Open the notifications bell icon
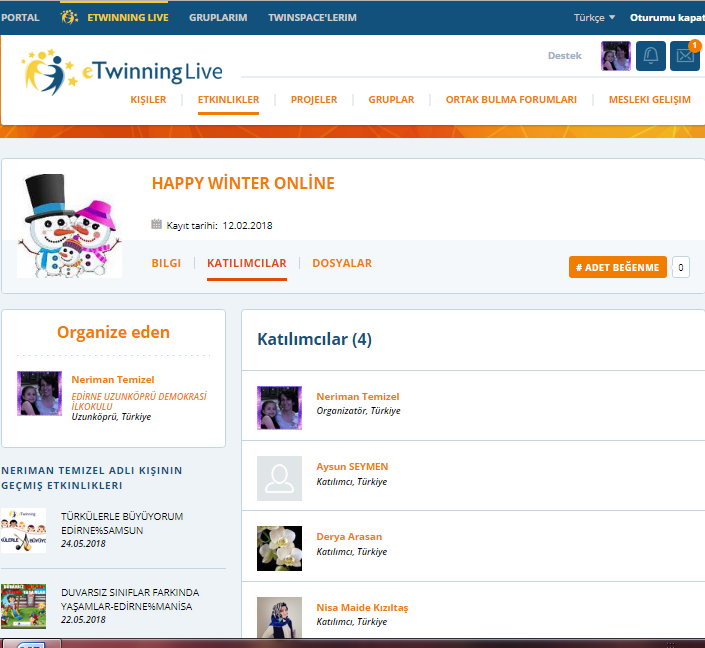Viewport: 705px width, 648px height. click(x=650, y=56)
